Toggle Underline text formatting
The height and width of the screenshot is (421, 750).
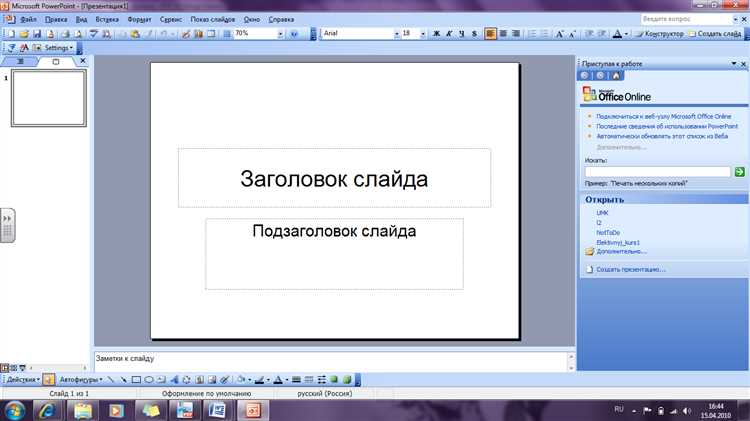tap(461, 34)
